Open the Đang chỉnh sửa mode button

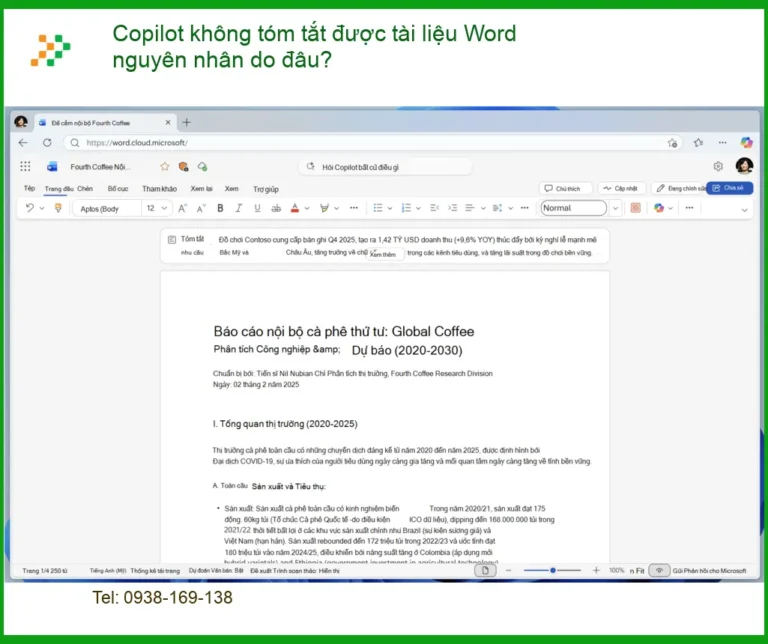pos(680,189)
